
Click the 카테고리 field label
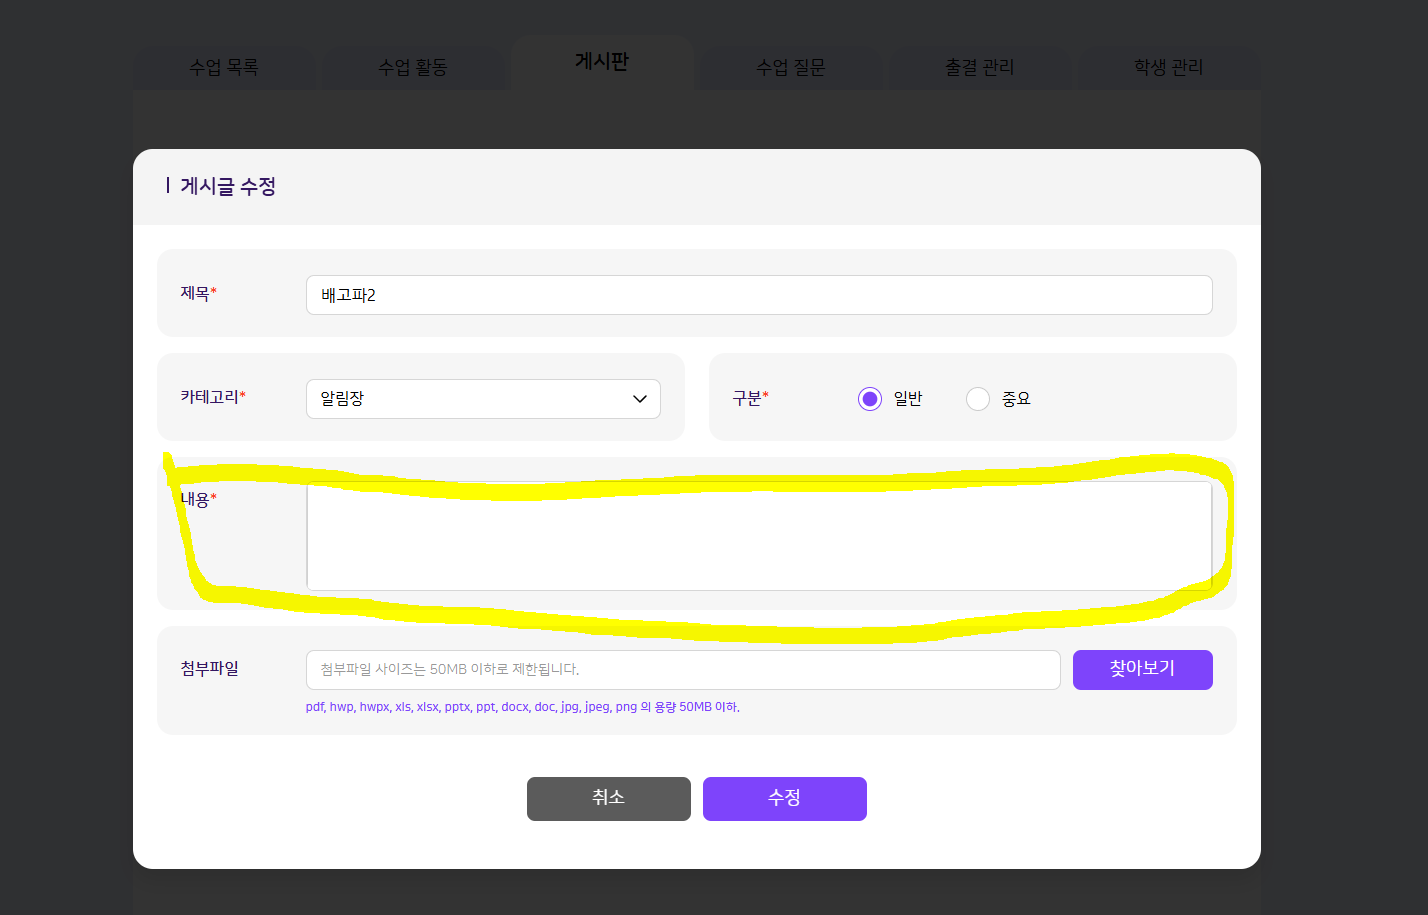pos(212,397)
